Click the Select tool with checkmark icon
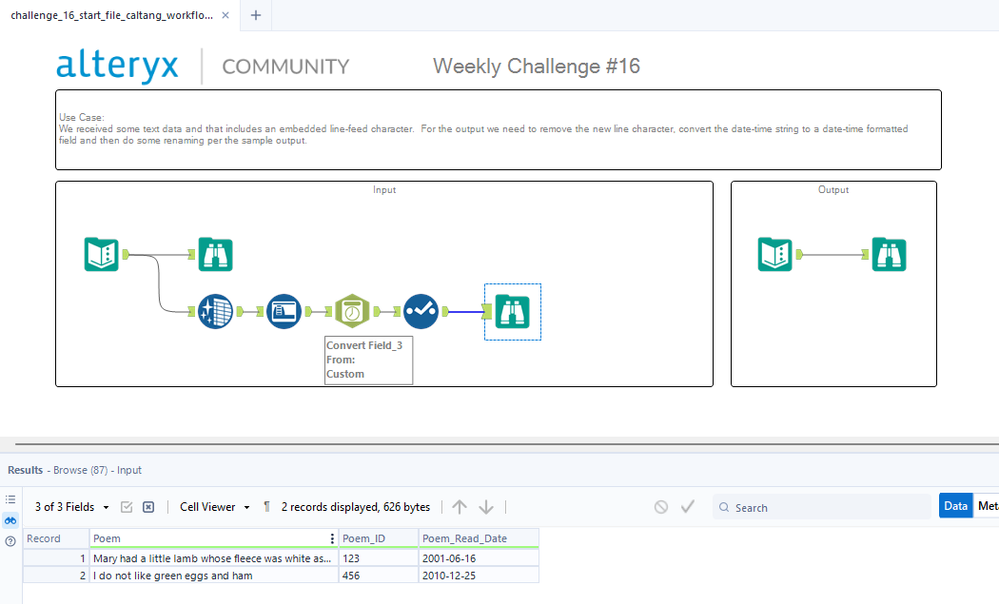The image size is (999, 604). tap(420, 312)
